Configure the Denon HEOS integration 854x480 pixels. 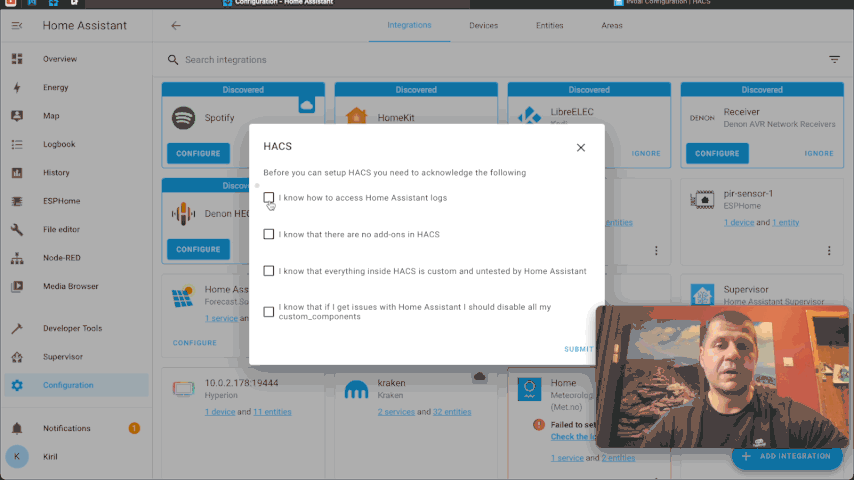(198, 249)
